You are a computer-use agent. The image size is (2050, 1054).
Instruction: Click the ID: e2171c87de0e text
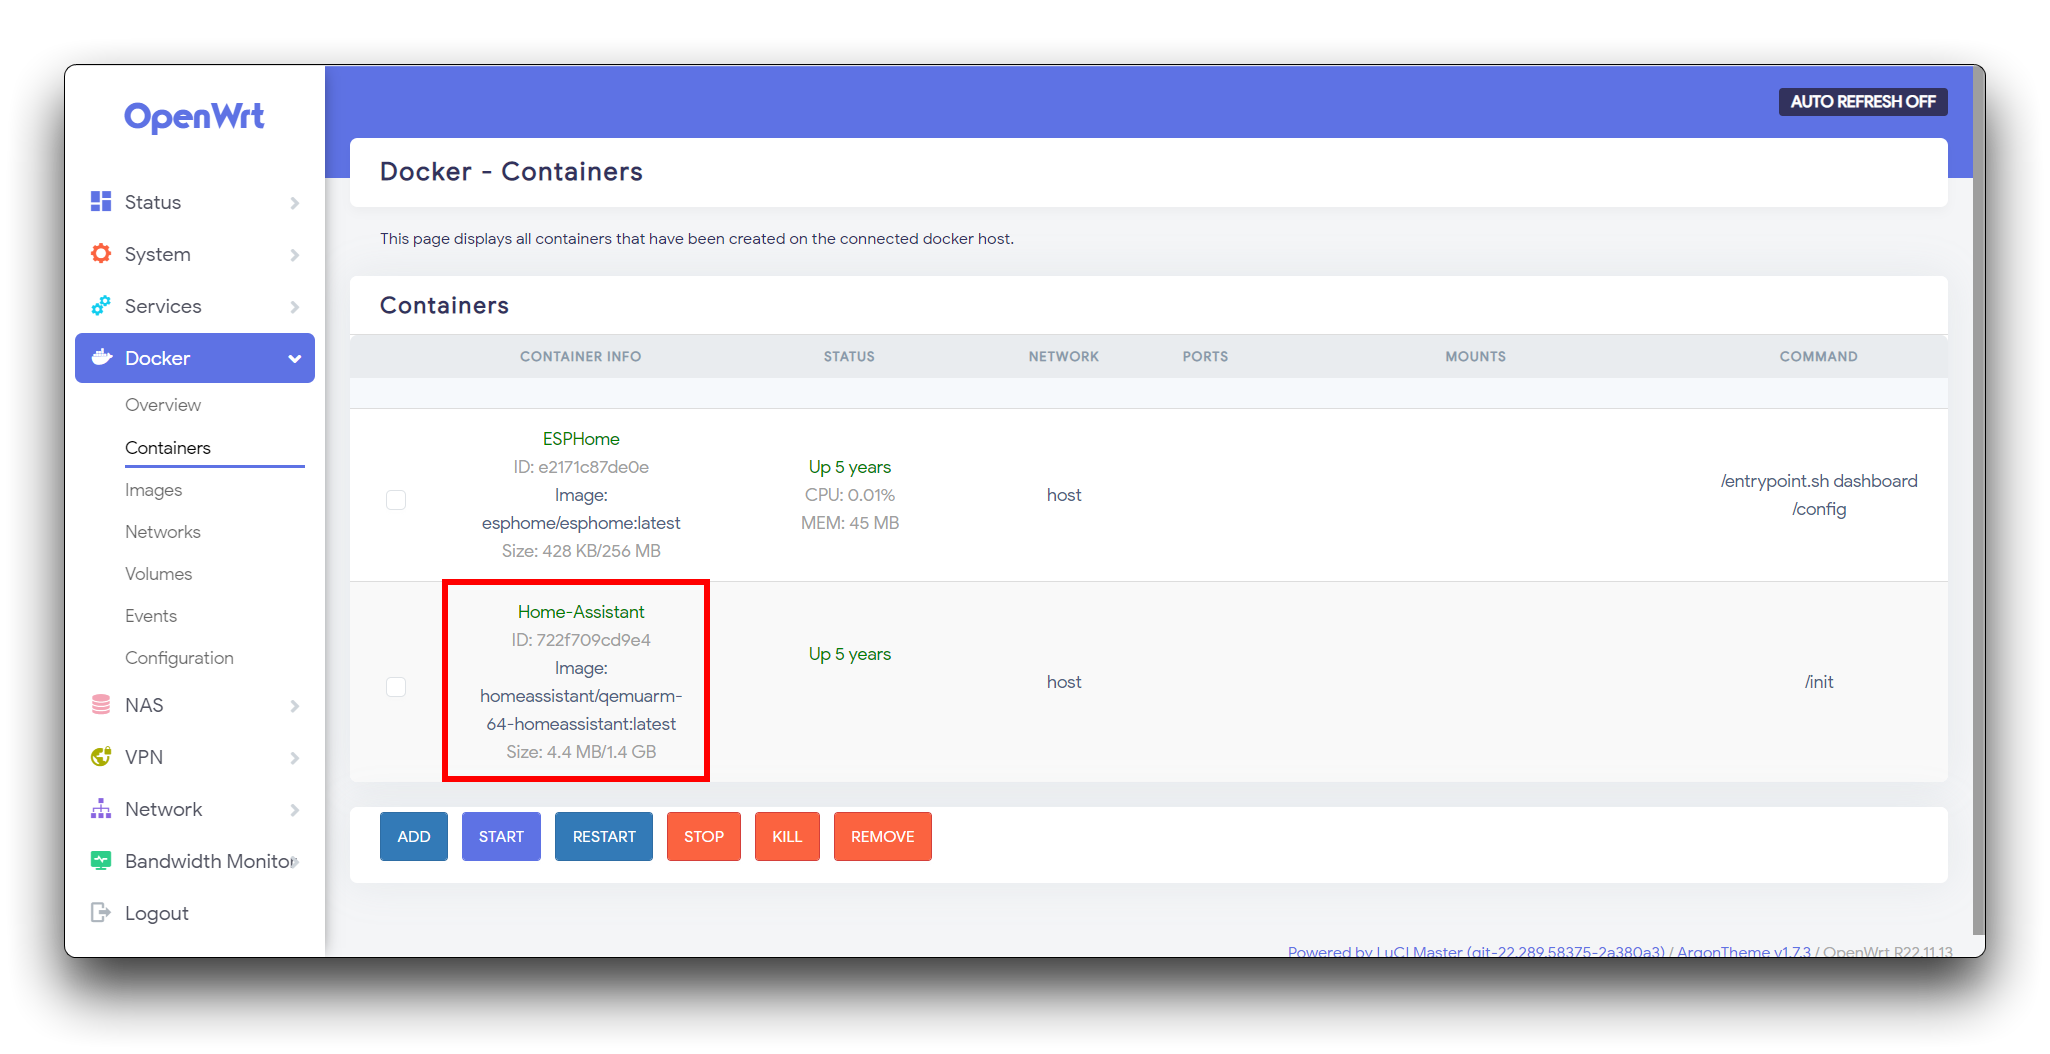[x=581, y=467]
